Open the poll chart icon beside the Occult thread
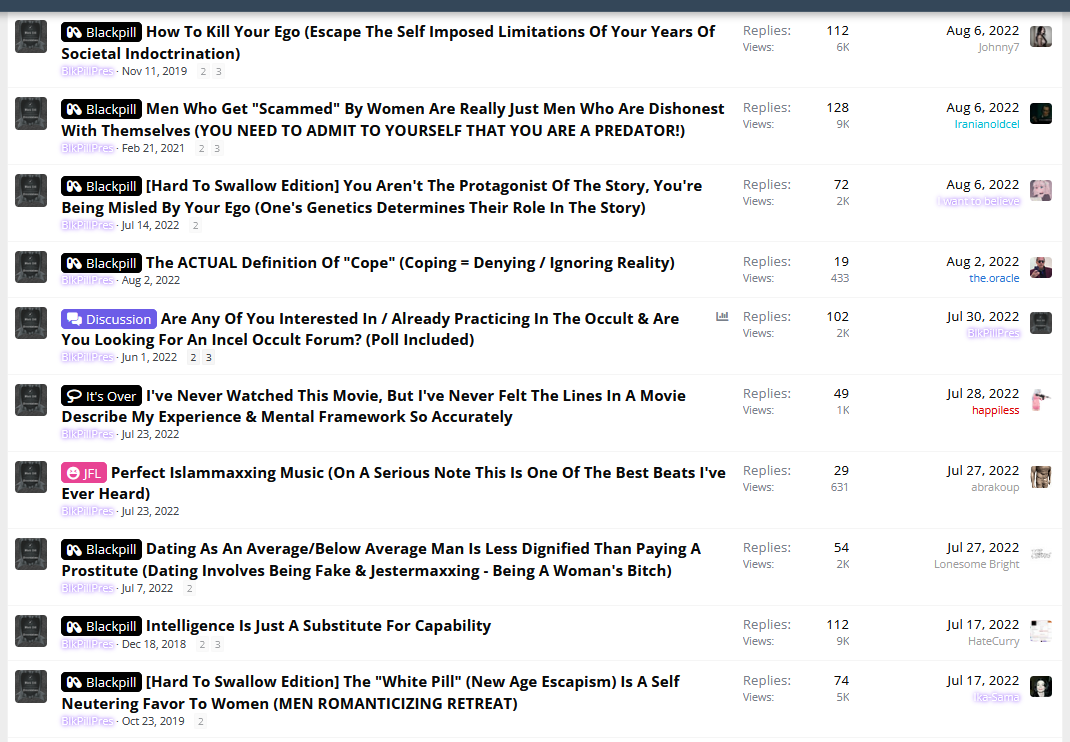The height and width of the screenshot is (742, 1070). pos(722,317)
